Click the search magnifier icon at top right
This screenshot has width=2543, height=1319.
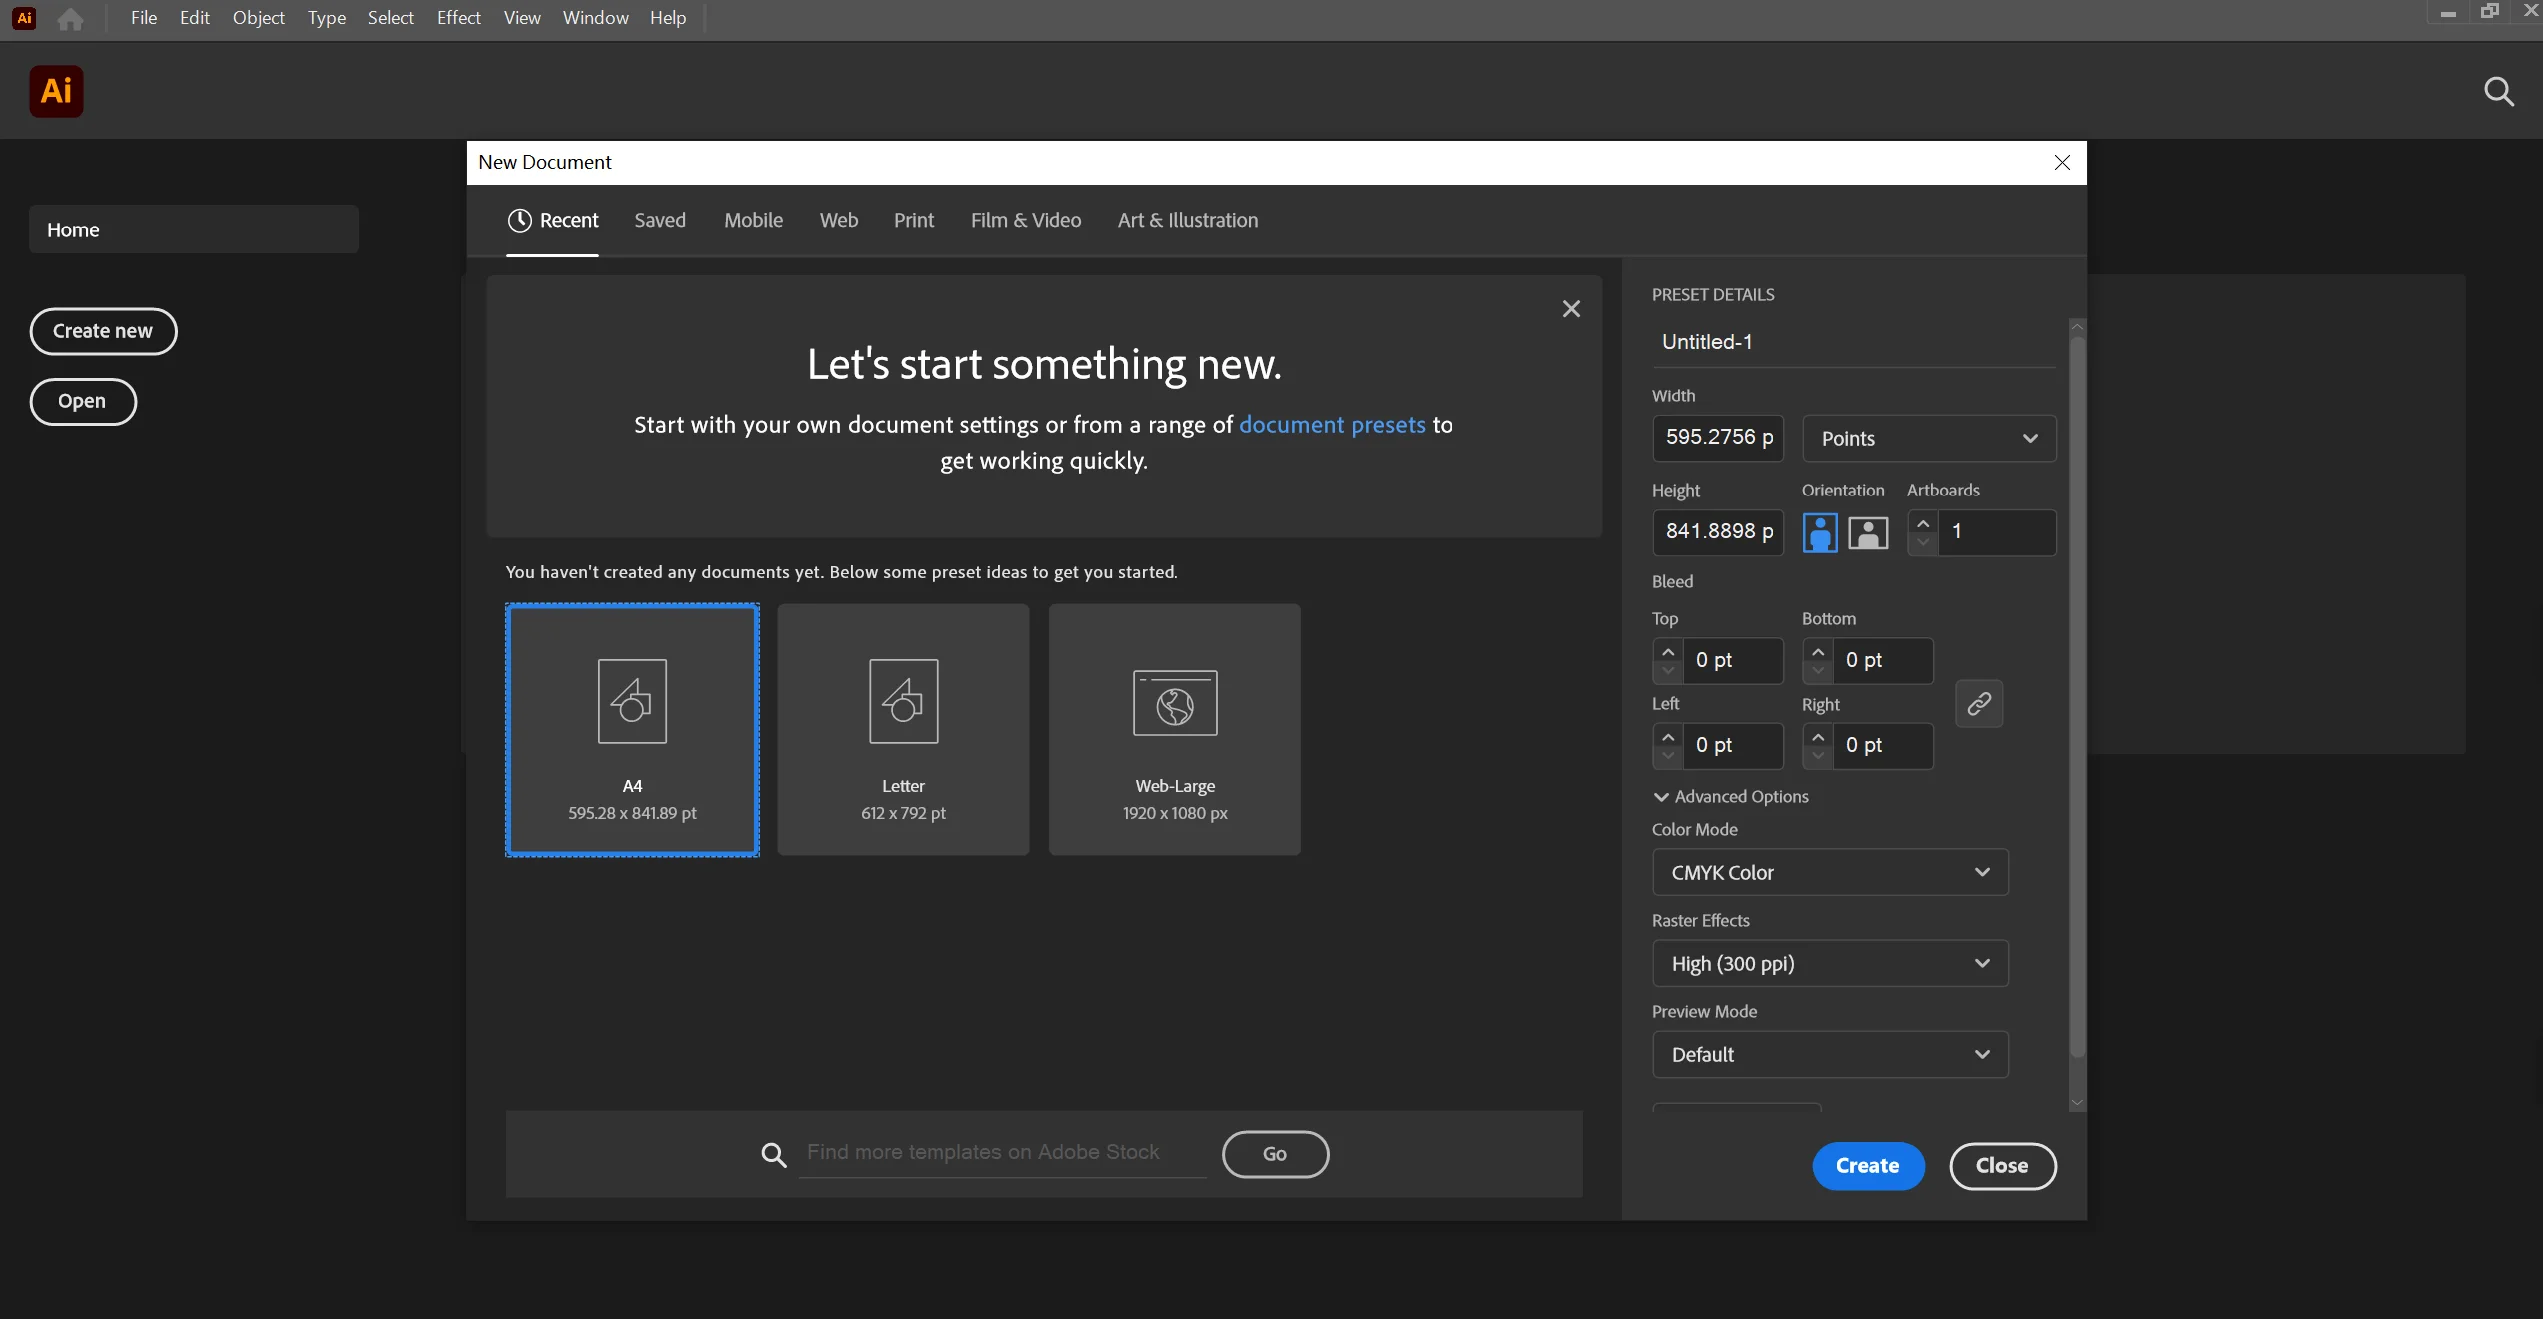point(2498,92)
